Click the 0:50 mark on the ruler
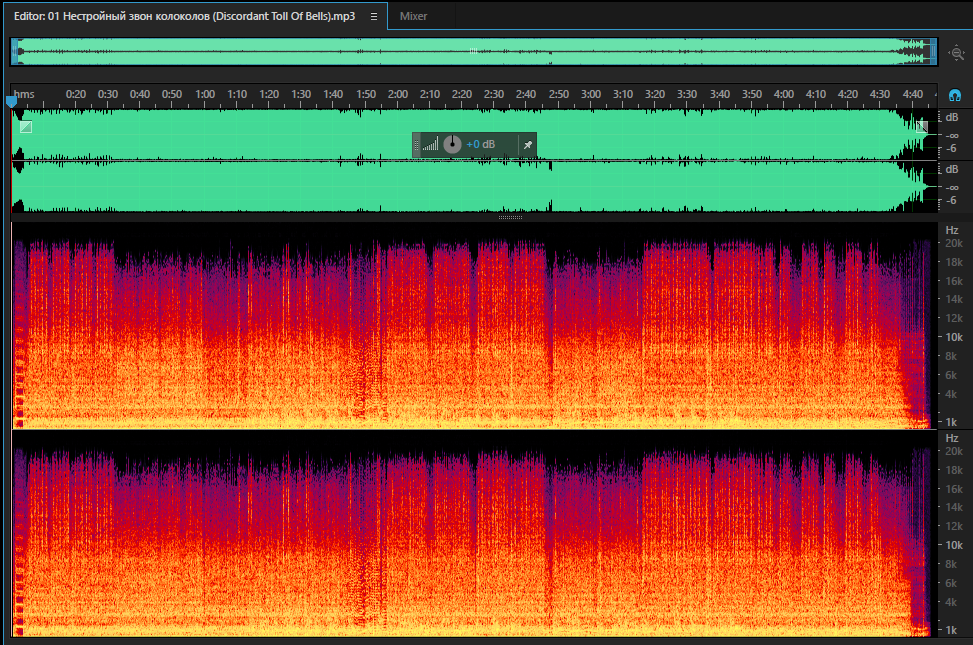973x645 pixels. 172,94
